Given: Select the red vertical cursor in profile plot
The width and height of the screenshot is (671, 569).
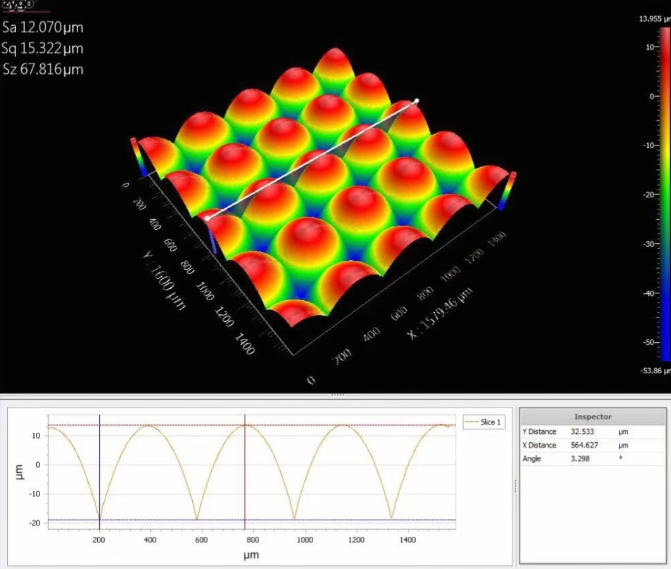Looking at the screenshot, I should (x=245, y=472).
